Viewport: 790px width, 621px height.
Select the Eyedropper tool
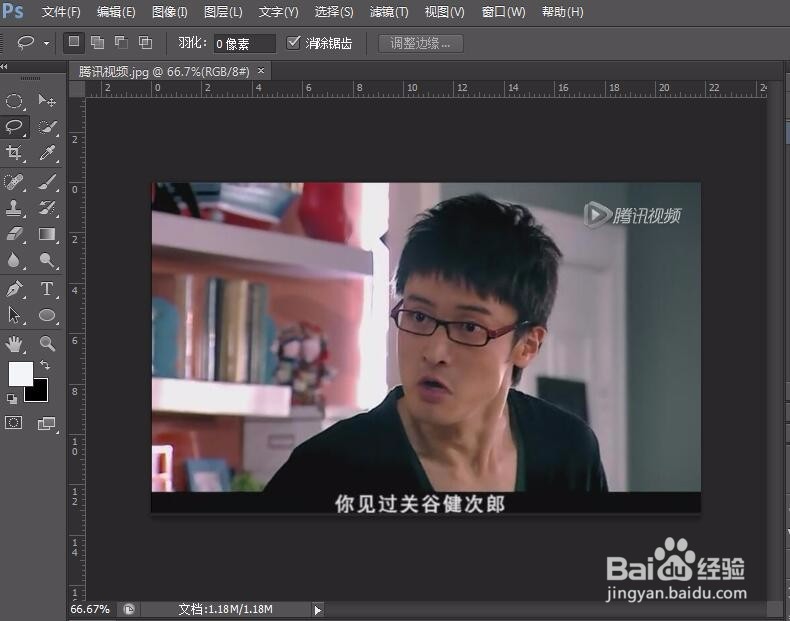[x=47, y=152]
